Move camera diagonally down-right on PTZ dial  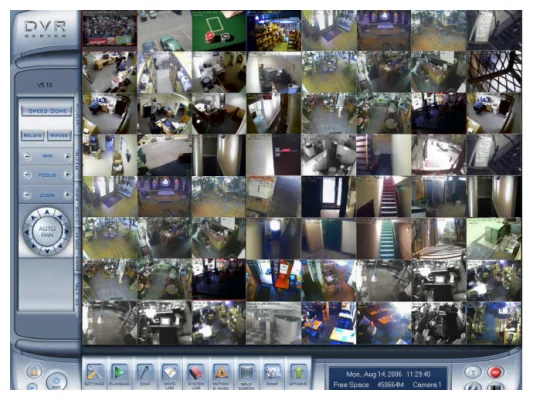(61, 246)
